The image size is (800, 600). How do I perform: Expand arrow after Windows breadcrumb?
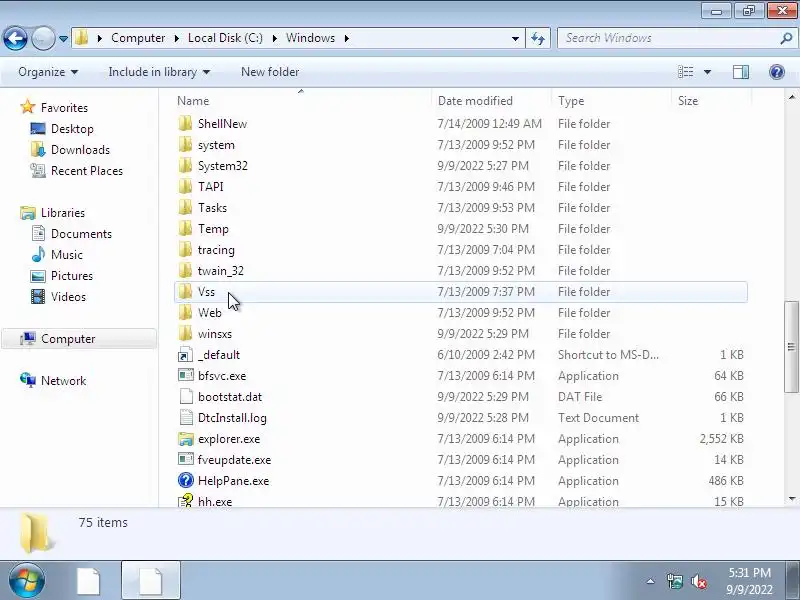pyautogui.click(x=347, y=38)
